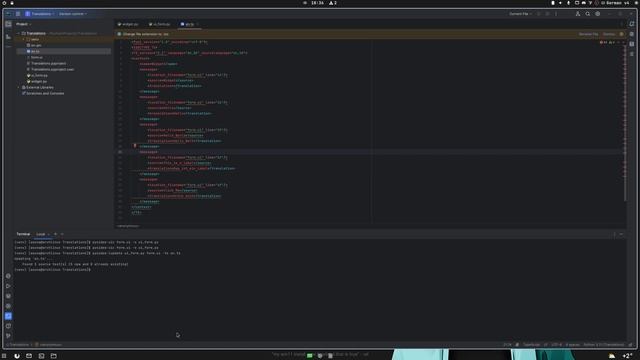The height and width of the screenshot is (360, 640).
Task: Click the Search Everywhere magnifier icon
Action: point(588,14)
